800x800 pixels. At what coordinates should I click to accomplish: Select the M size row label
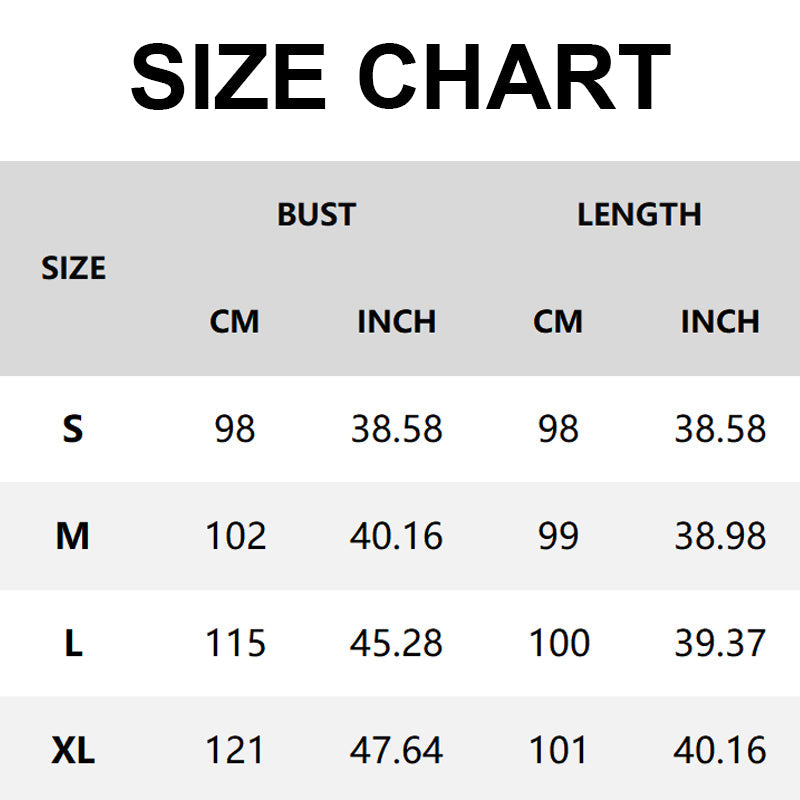pos(73,537)
